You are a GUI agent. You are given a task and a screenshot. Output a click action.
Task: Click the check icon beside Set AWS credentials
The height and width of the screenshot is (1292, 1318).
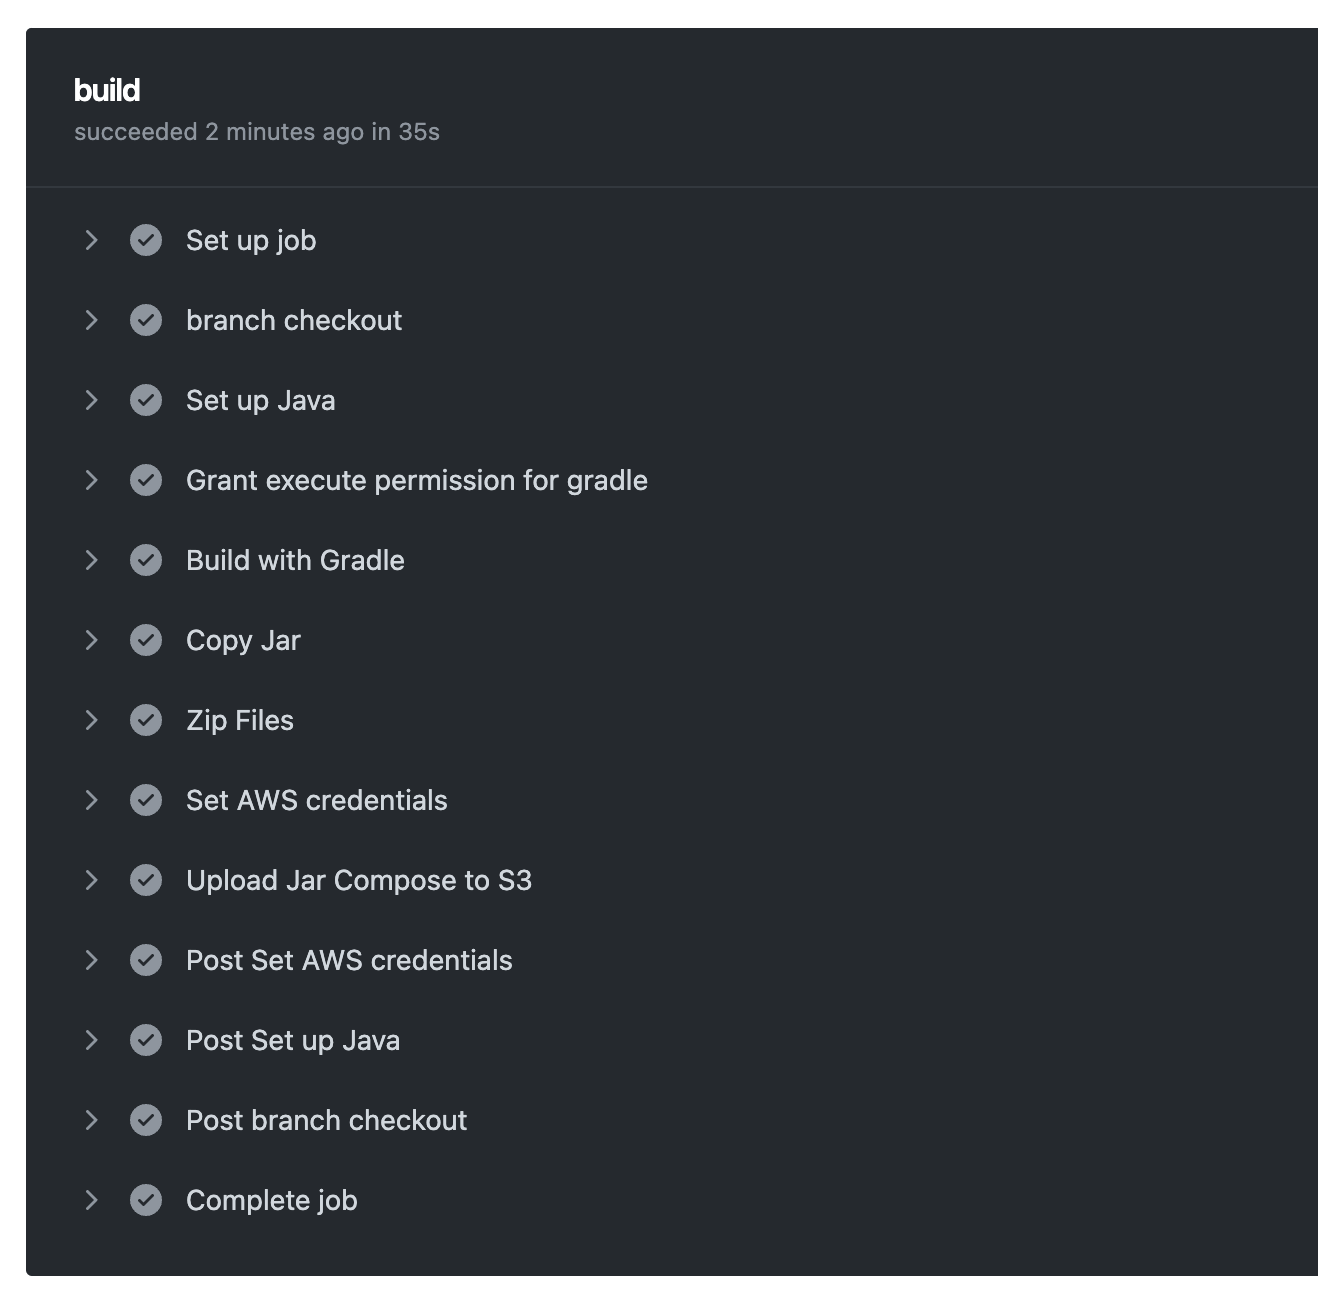146,800
